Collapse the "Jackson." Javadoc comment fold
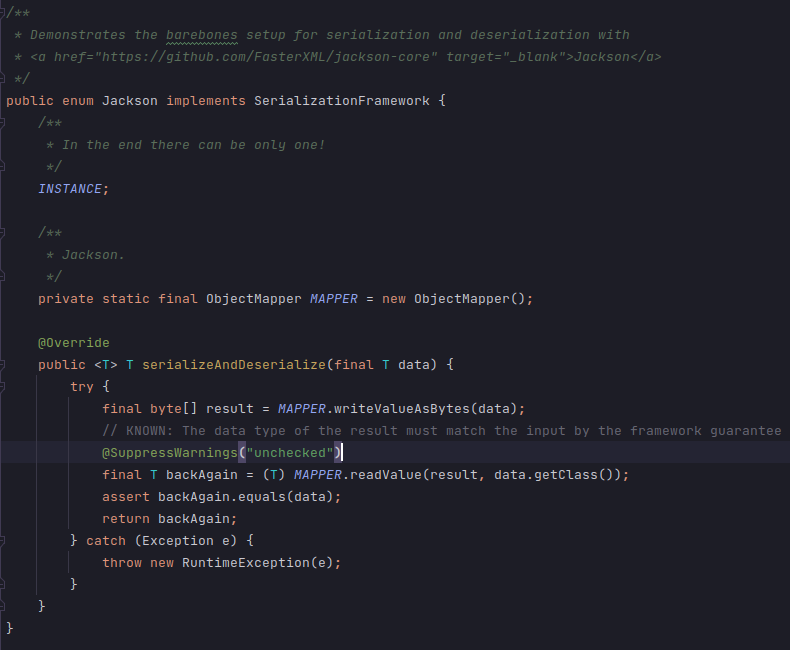 tap(2, 233)
